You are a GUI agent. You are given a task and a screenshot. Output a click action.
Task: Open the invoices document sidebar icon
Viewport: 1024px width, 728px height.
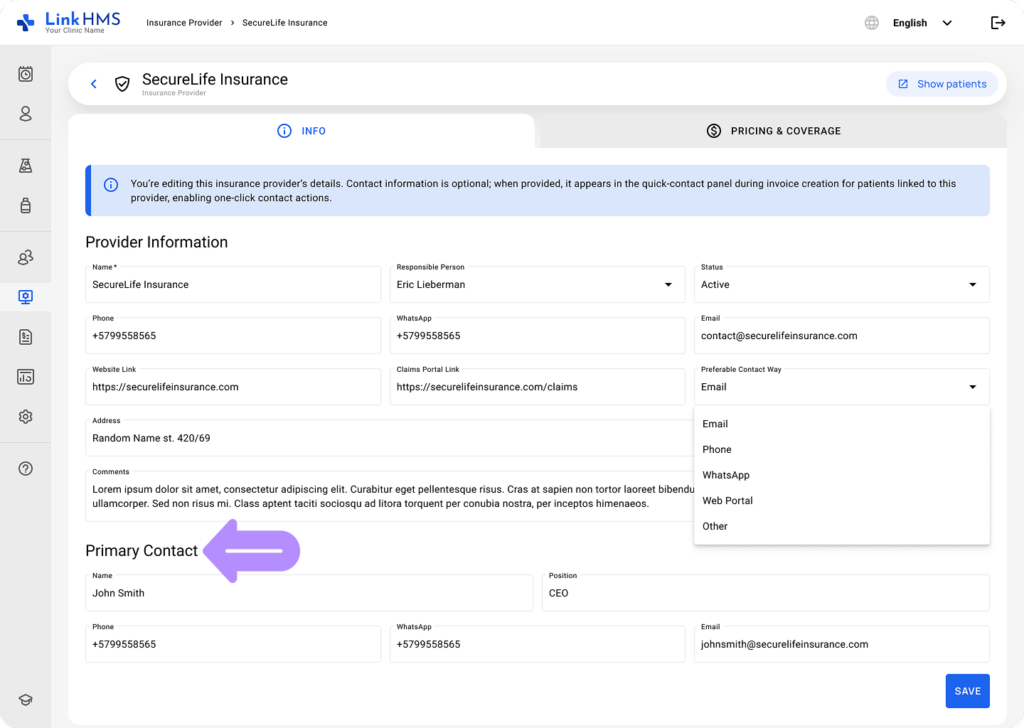coord(25,337)
